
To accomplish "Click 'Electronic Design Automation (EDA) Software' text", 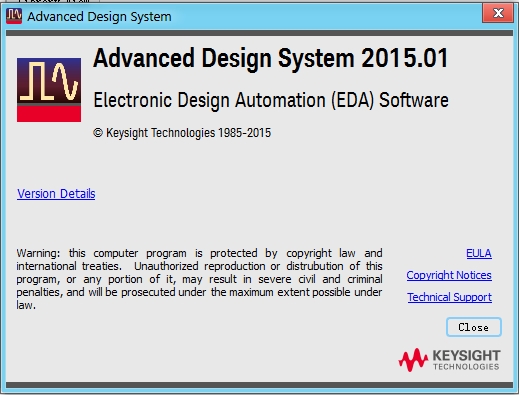I will coord(271,100).
